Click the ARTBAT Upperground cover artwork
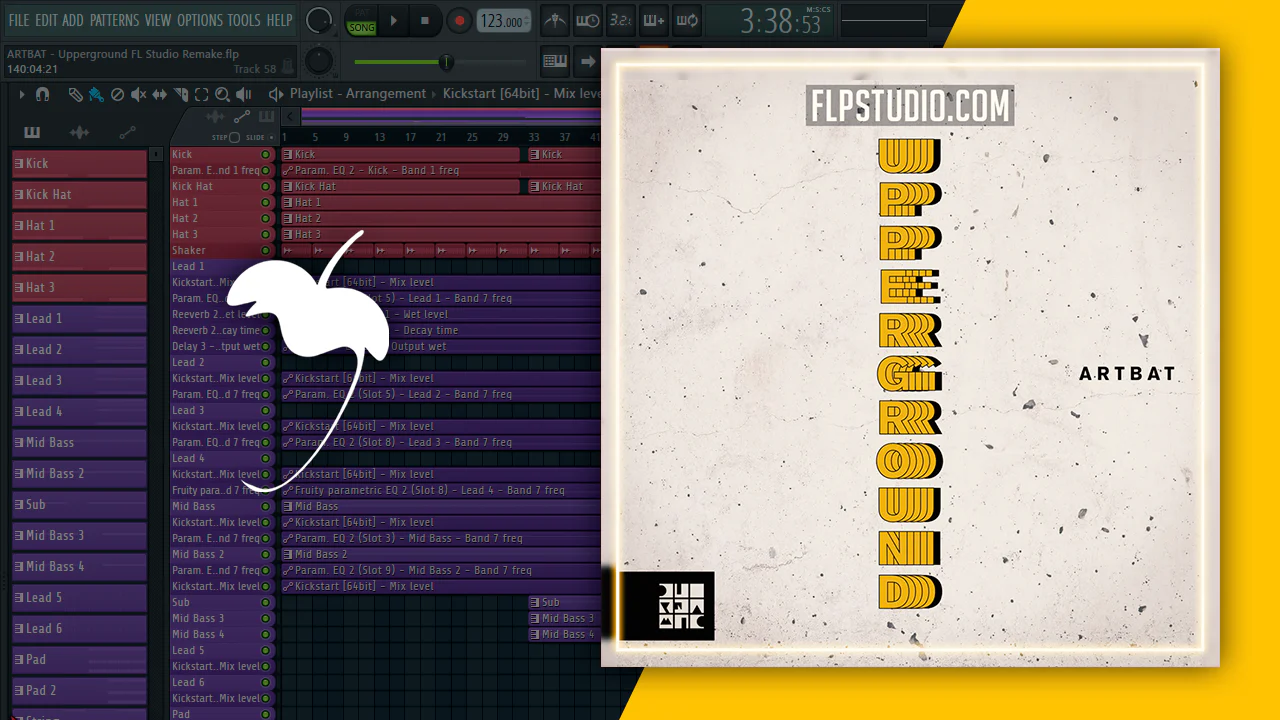The width and height of the screenshot is (1280, 720). coord(910,357)
